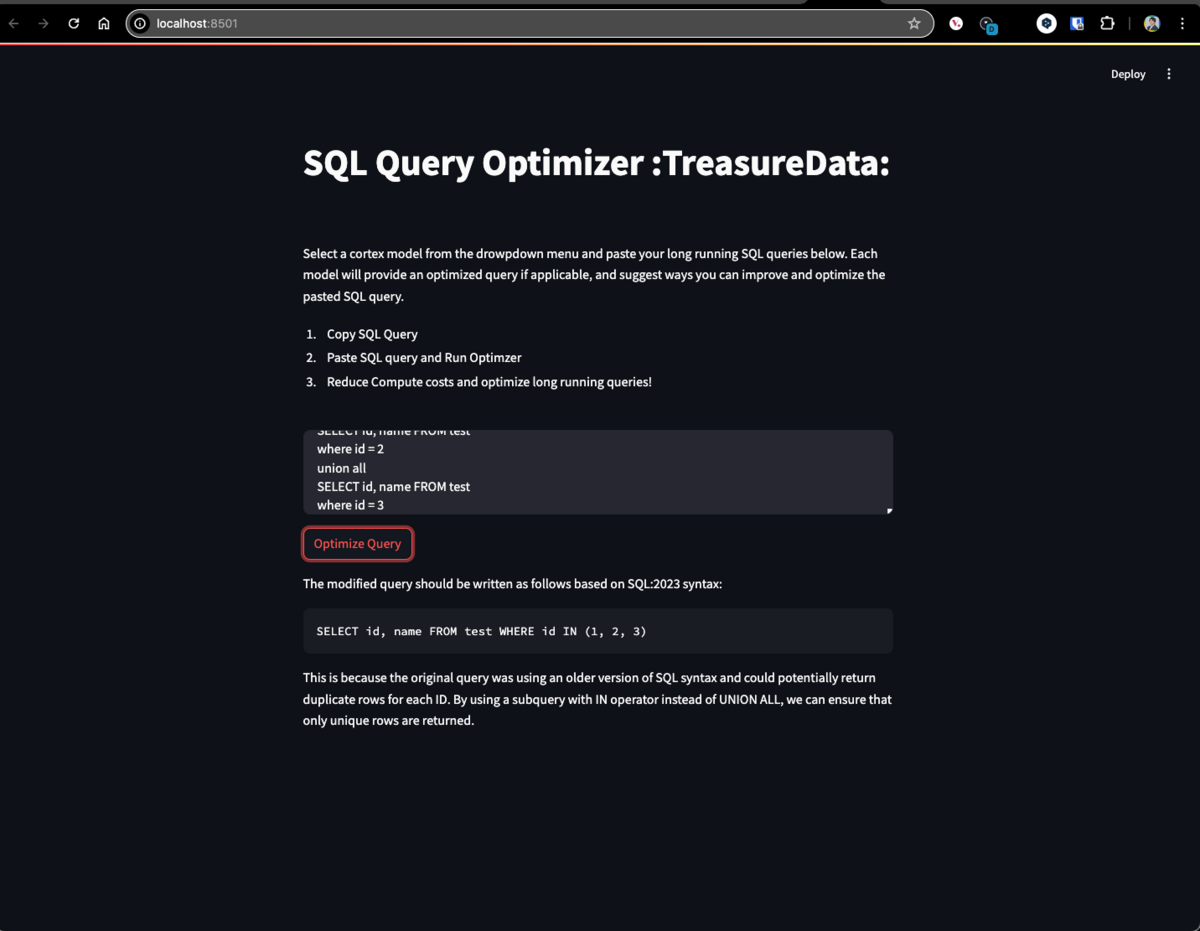Image resolution: width=1200 pixels, height=931 pixels.
Task: Click the localhost:8501 address bar
Action: pos(530,23)
